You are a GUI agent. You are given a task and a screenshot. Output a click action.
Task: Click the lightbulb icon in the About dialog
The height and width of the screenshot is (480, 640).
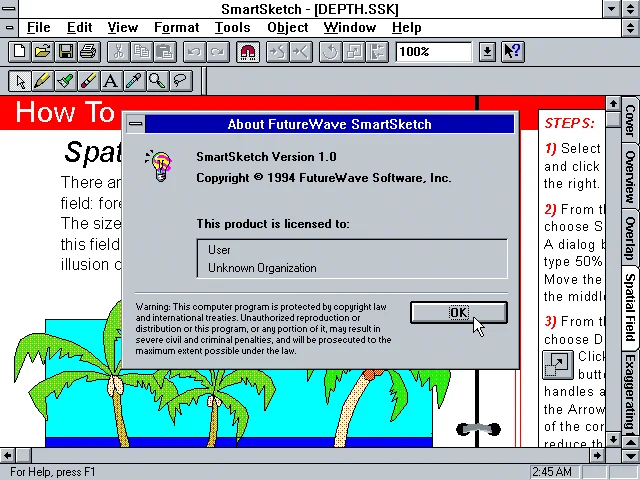(x=159, y=165)
